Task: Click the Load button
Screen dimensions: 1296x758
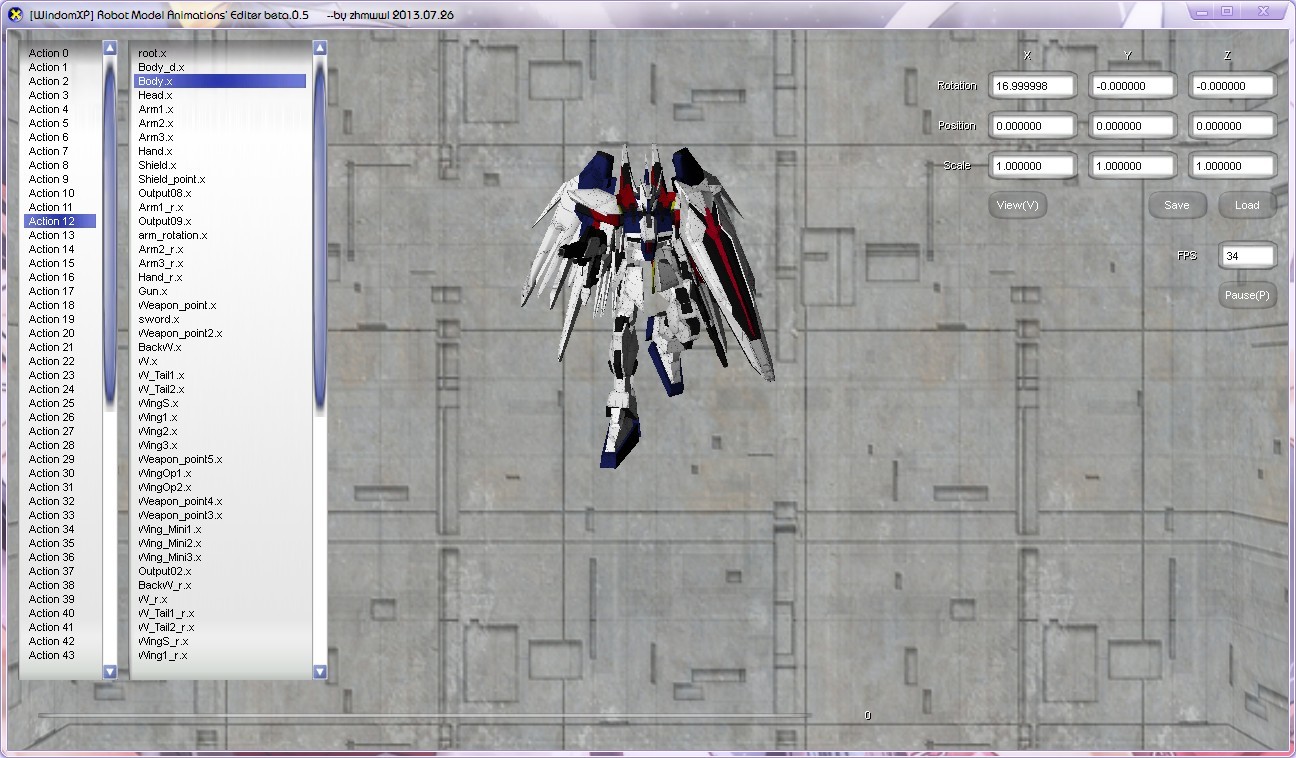Action: tap(1247, 205)
